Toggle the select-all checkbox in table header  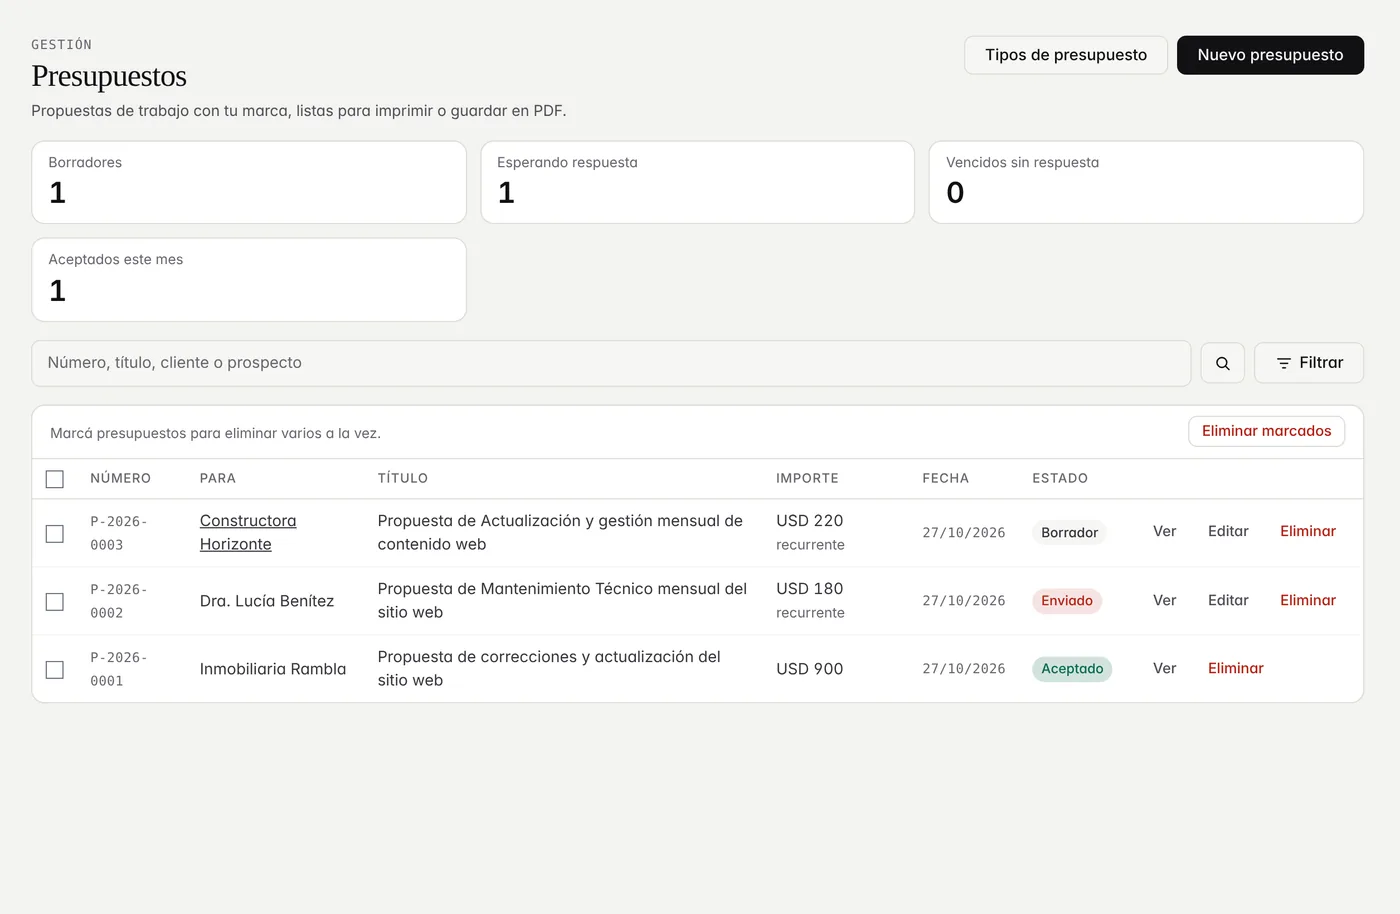(x=55, y=479)
